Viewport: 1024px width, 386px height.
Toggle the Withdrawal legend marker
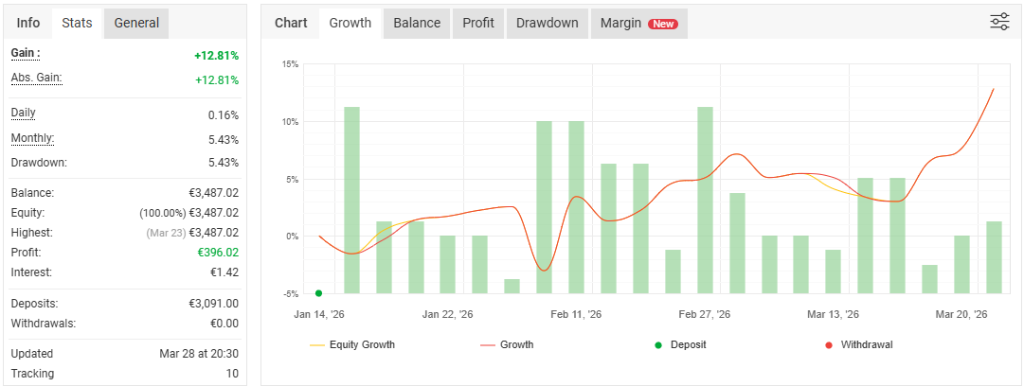(x=859, y=344)
